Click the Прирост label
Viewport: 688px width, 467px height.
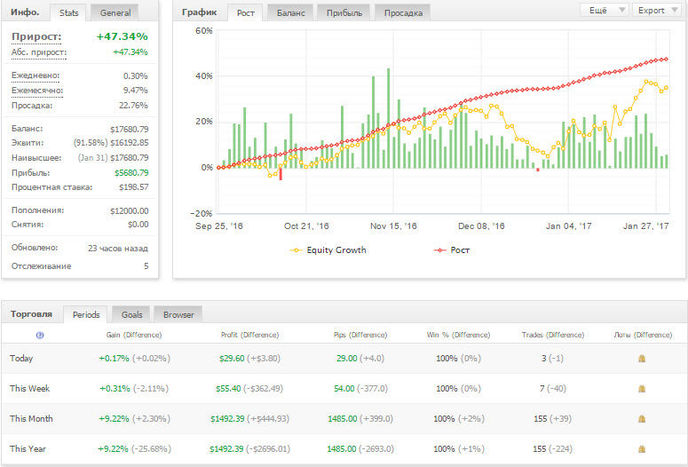pyautogui.click(x=36, y=37)
